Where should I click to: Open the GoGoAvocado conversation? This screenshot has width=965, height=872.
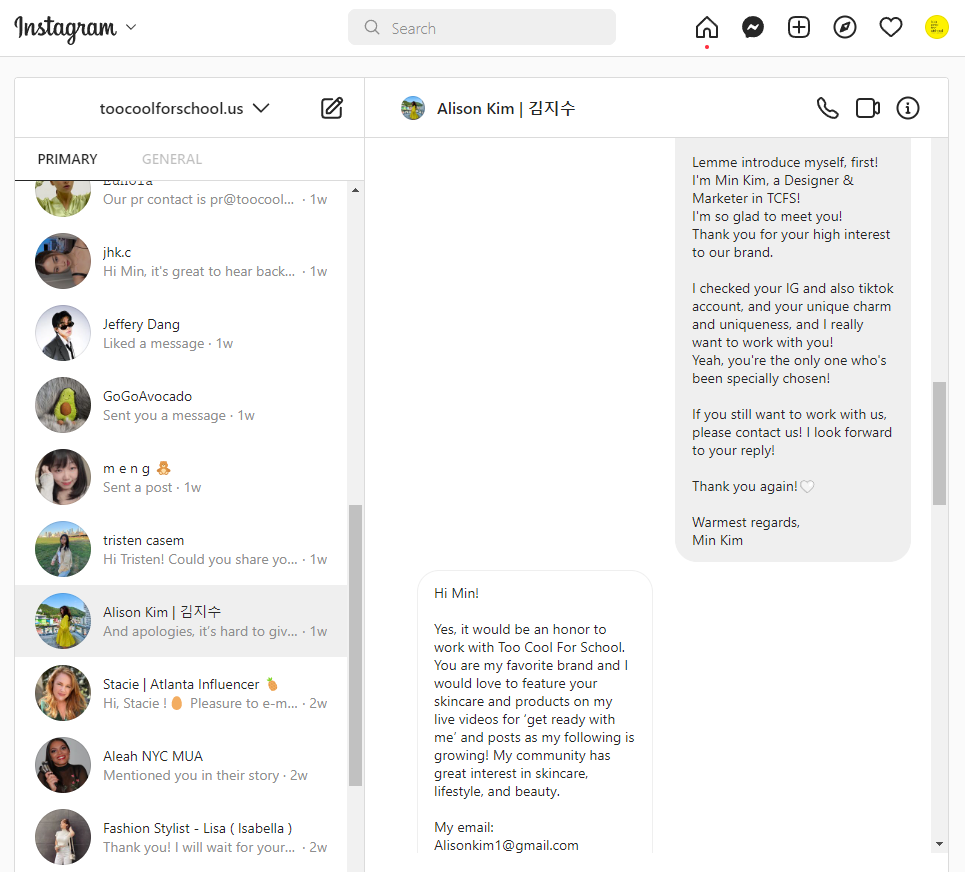(x=182, y=405)
